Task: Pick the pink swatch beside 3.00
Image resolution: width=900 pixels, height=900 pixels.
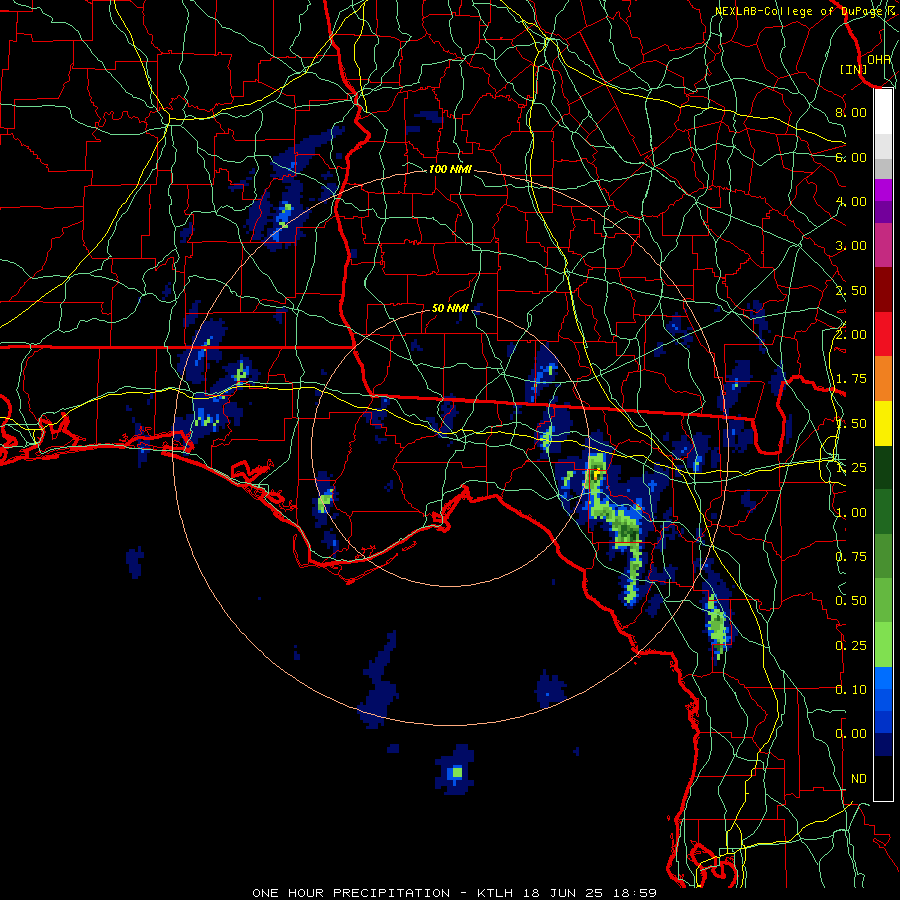Action: pyautogui.click(x=883, y=245)
